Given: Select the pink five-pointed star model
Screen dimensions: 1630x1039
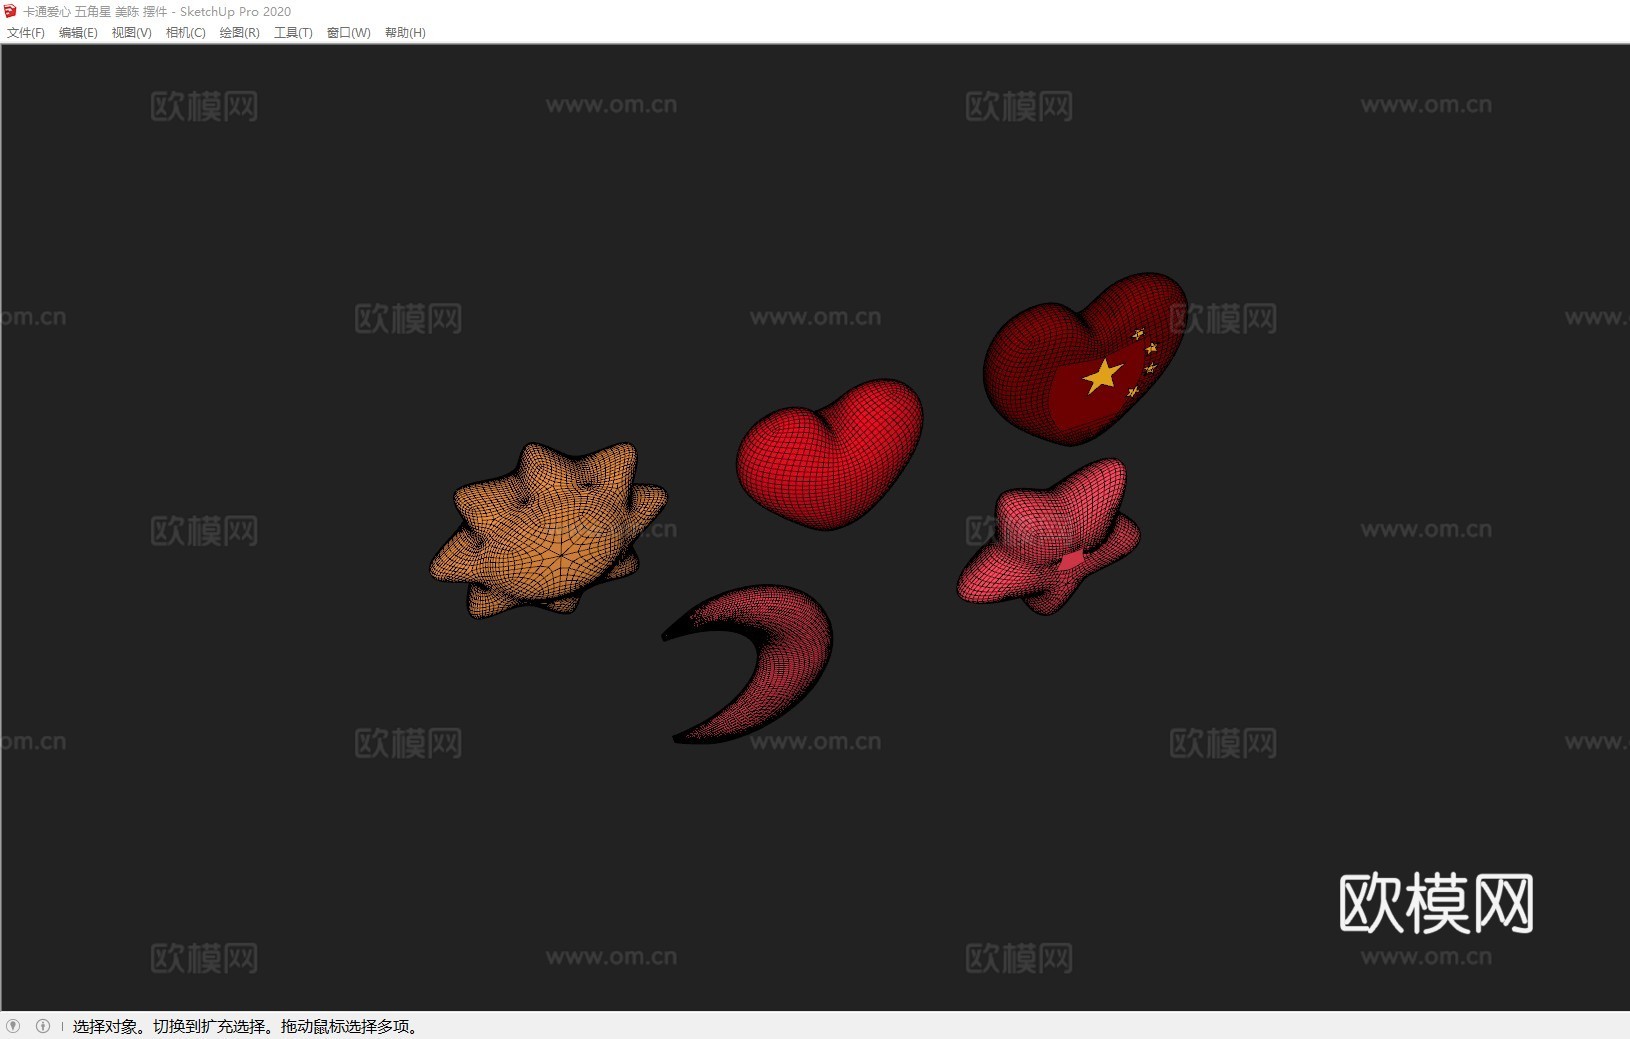Looking at the screenshot, I should [1048, 535].
